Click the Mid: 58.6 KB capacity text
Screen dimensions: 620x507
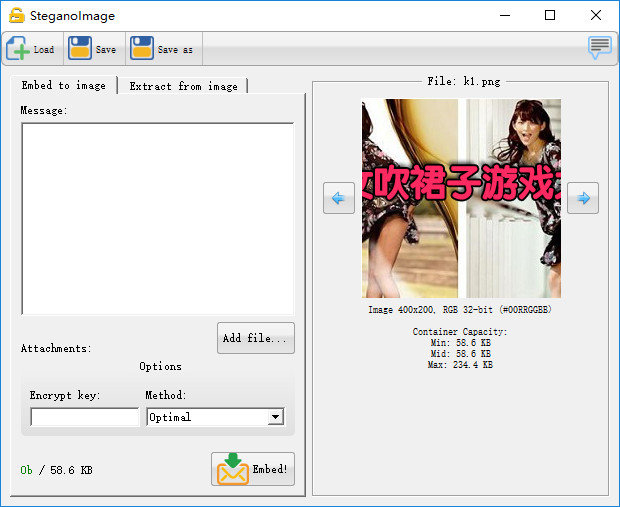coord(460,354)
